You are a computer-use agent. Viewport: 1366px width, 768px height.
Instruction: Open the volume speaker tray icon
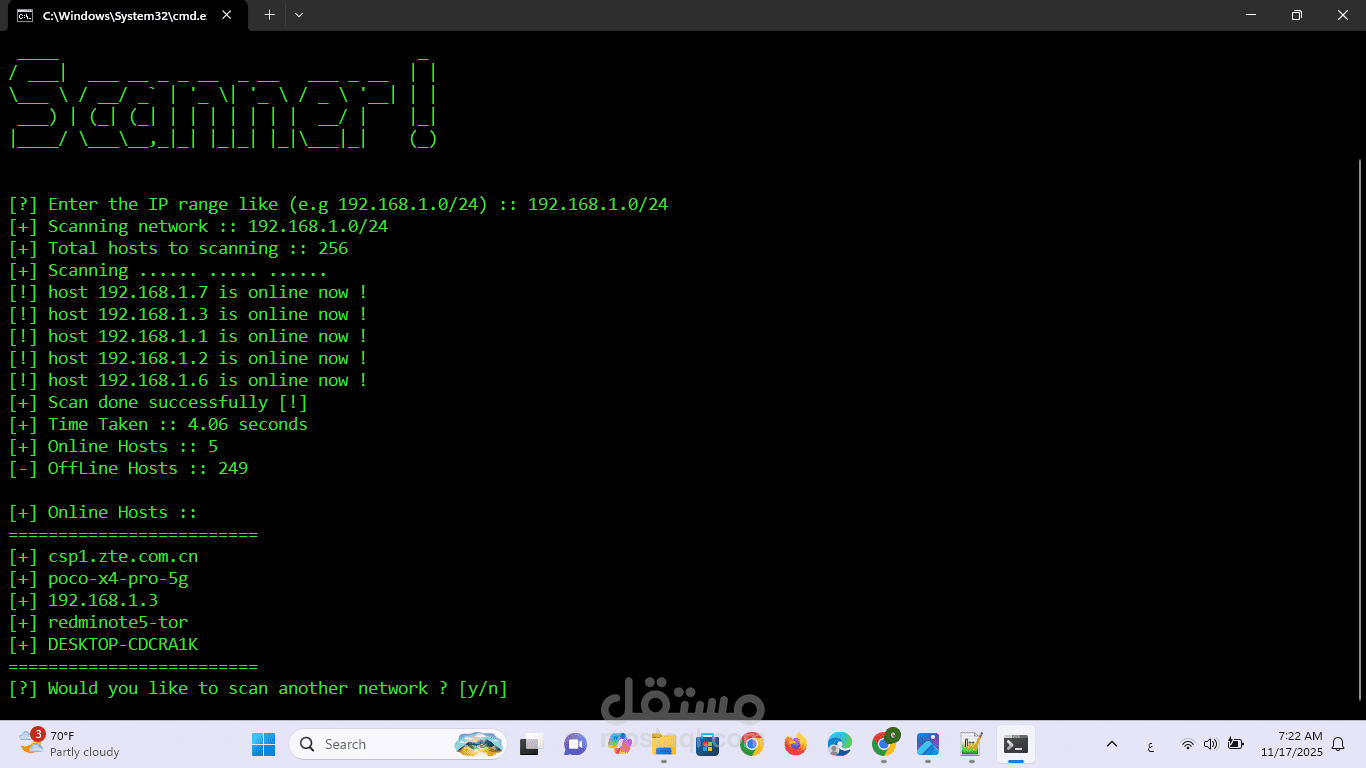tap(1211, 744)
